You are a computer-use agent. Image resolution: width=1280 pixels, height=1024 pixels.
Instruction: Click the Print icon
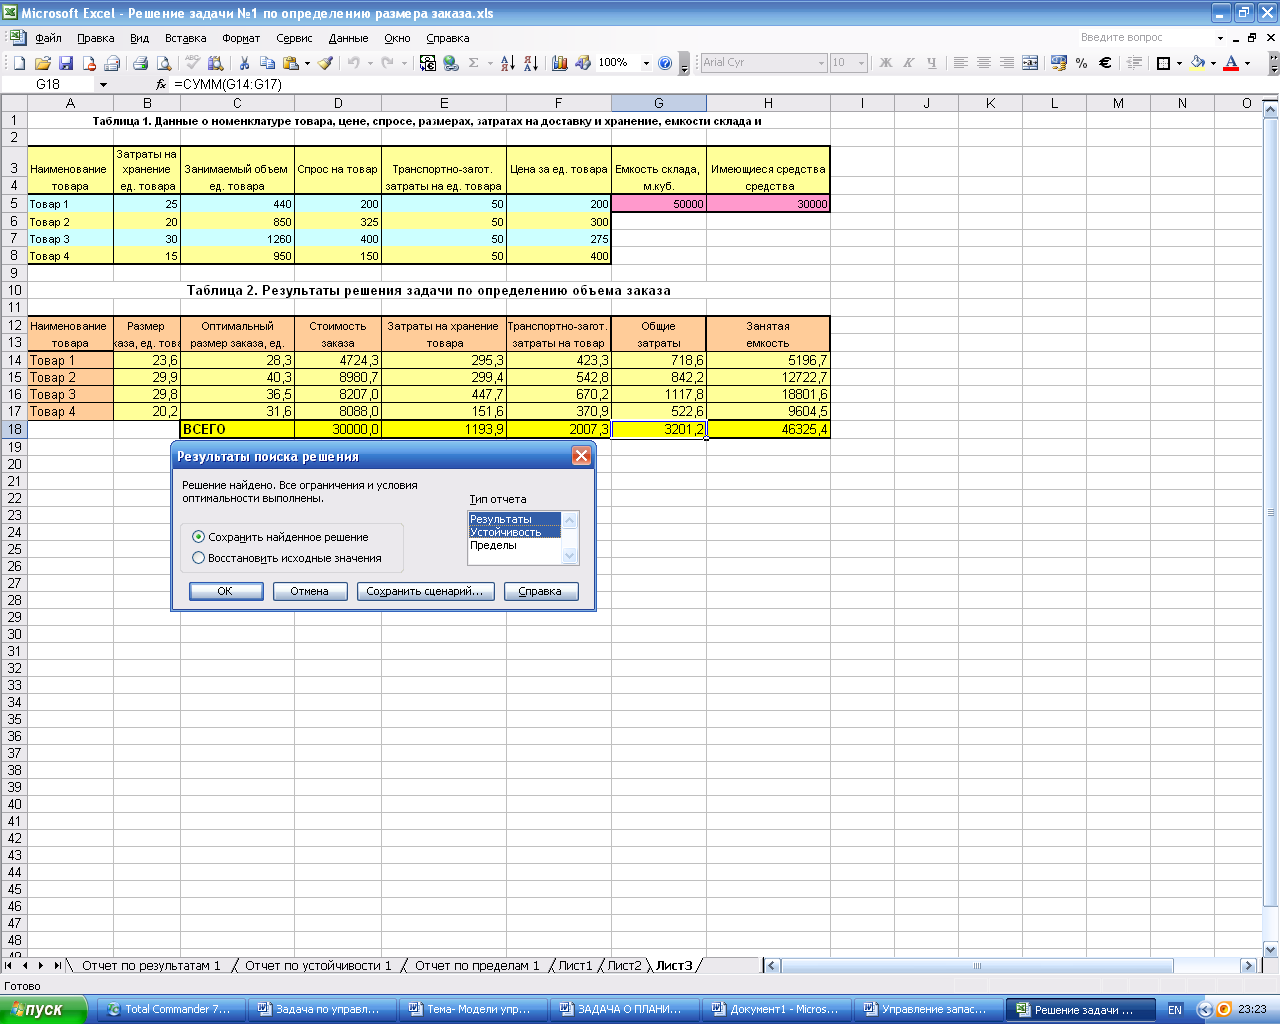click(x=140, y=63)
